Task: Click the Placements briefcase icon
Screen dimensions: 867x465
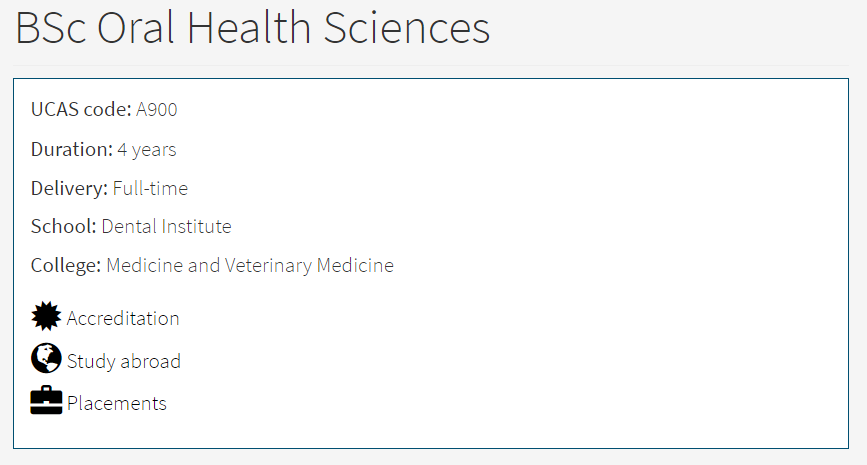Action: (x=46, y=400)
